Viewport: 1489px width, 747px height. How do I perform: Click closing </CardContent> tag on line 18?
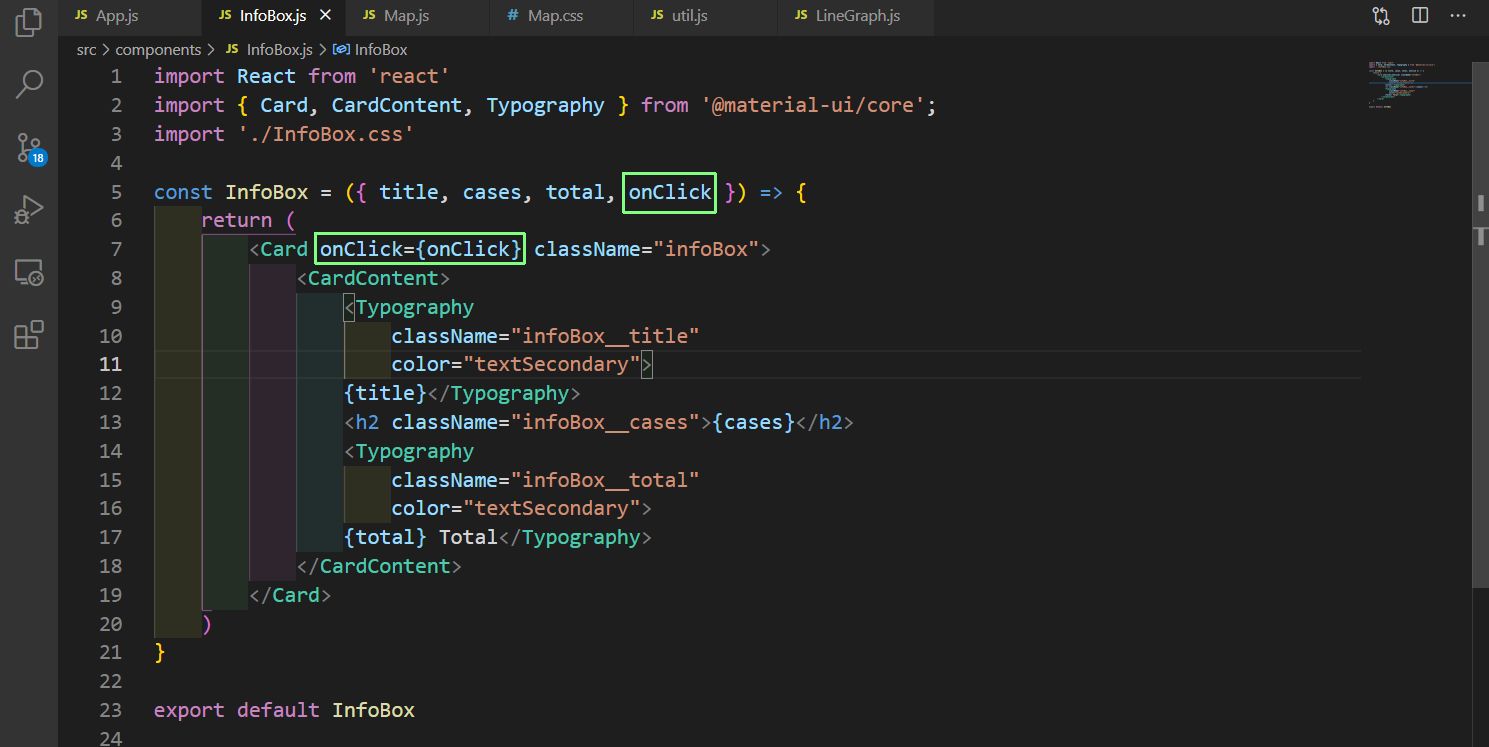point(379,566)
